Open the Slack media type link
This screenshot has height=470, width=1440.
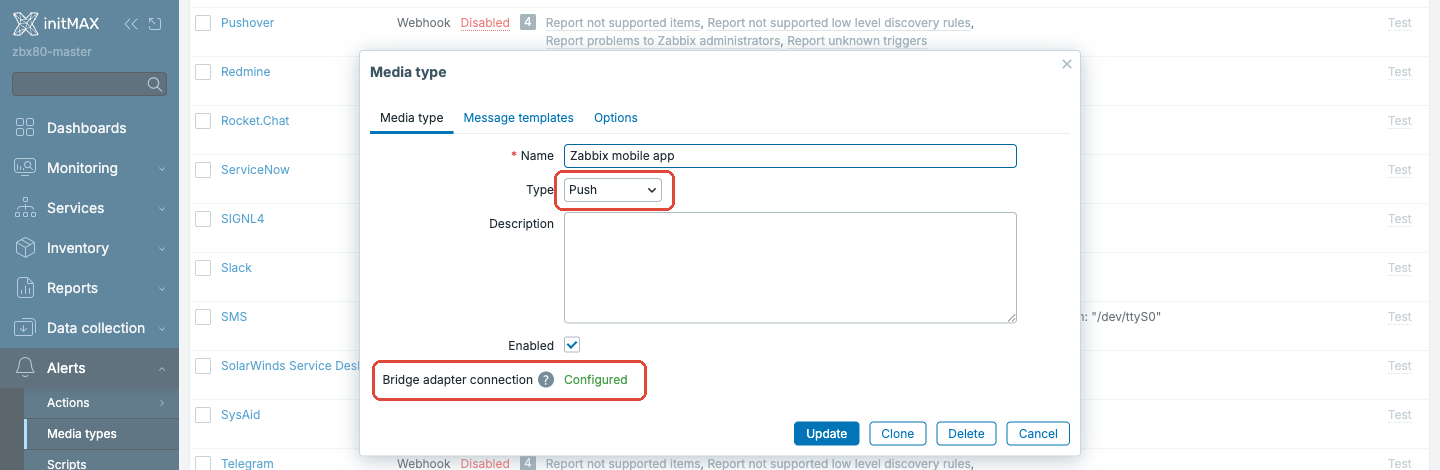click(x=237, y=268)
